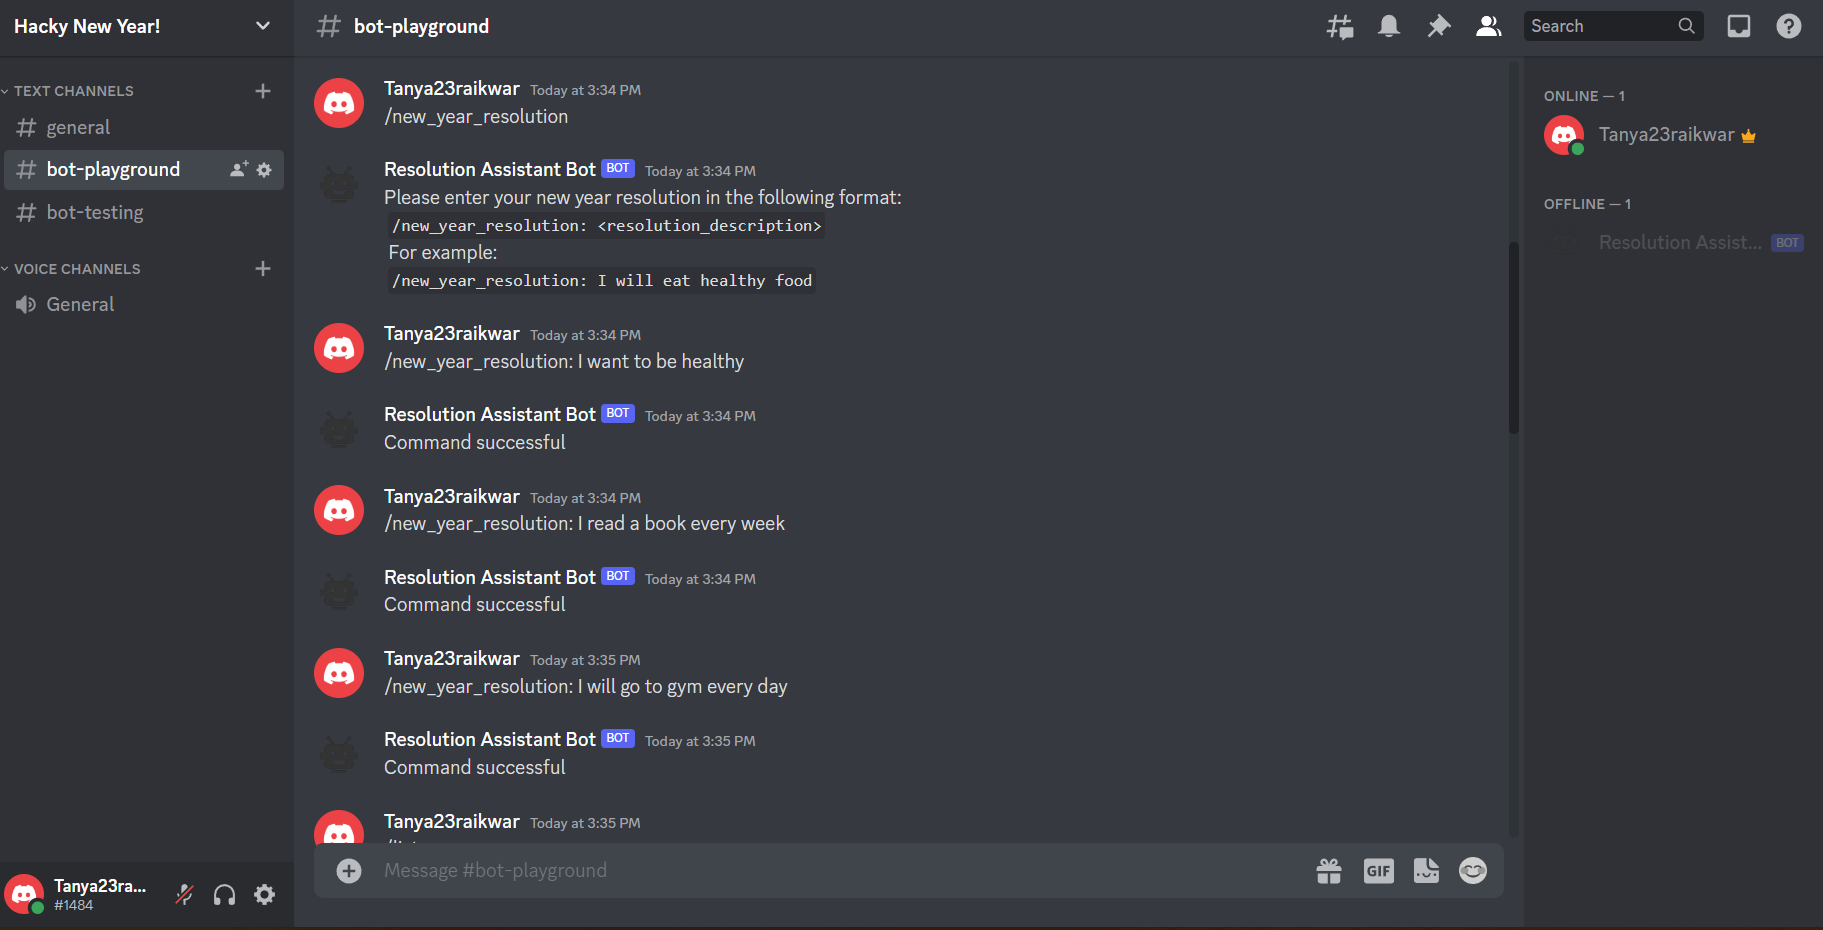
Task: Switch to the general text channel
Action: 144,128
